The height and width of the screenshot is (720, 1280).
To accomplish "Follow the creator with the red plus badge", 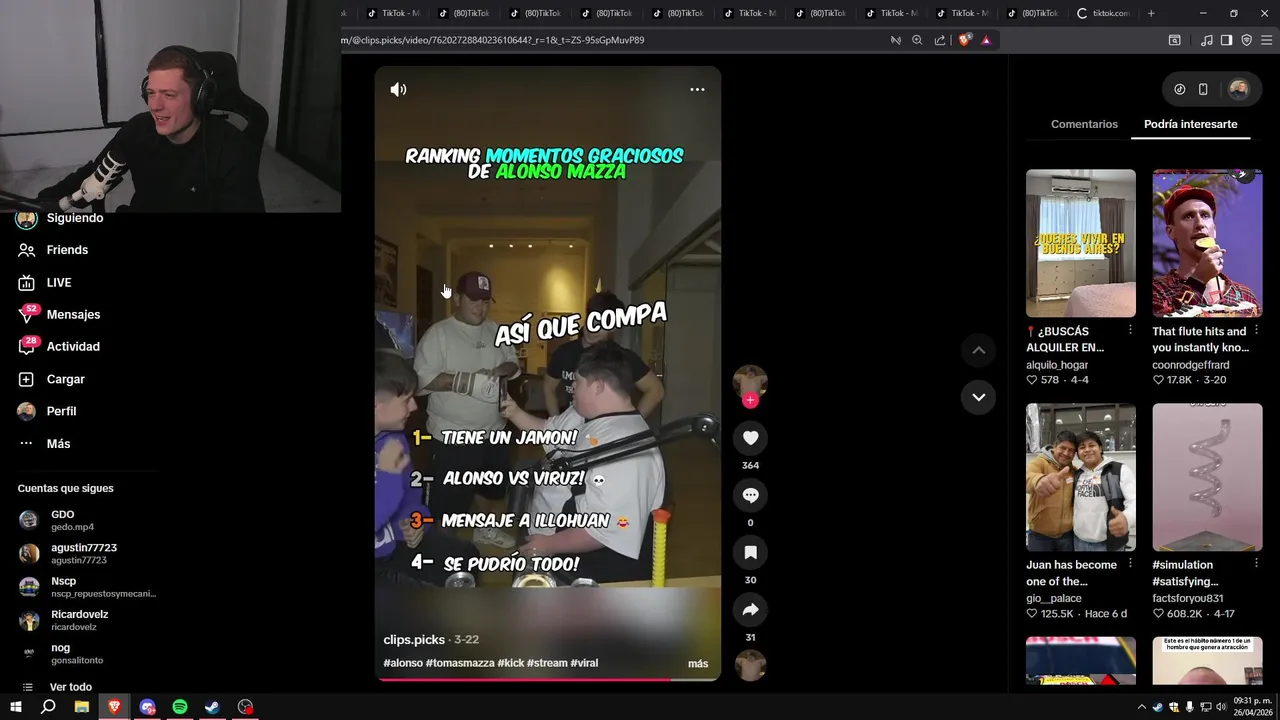I will coord(750,400).
